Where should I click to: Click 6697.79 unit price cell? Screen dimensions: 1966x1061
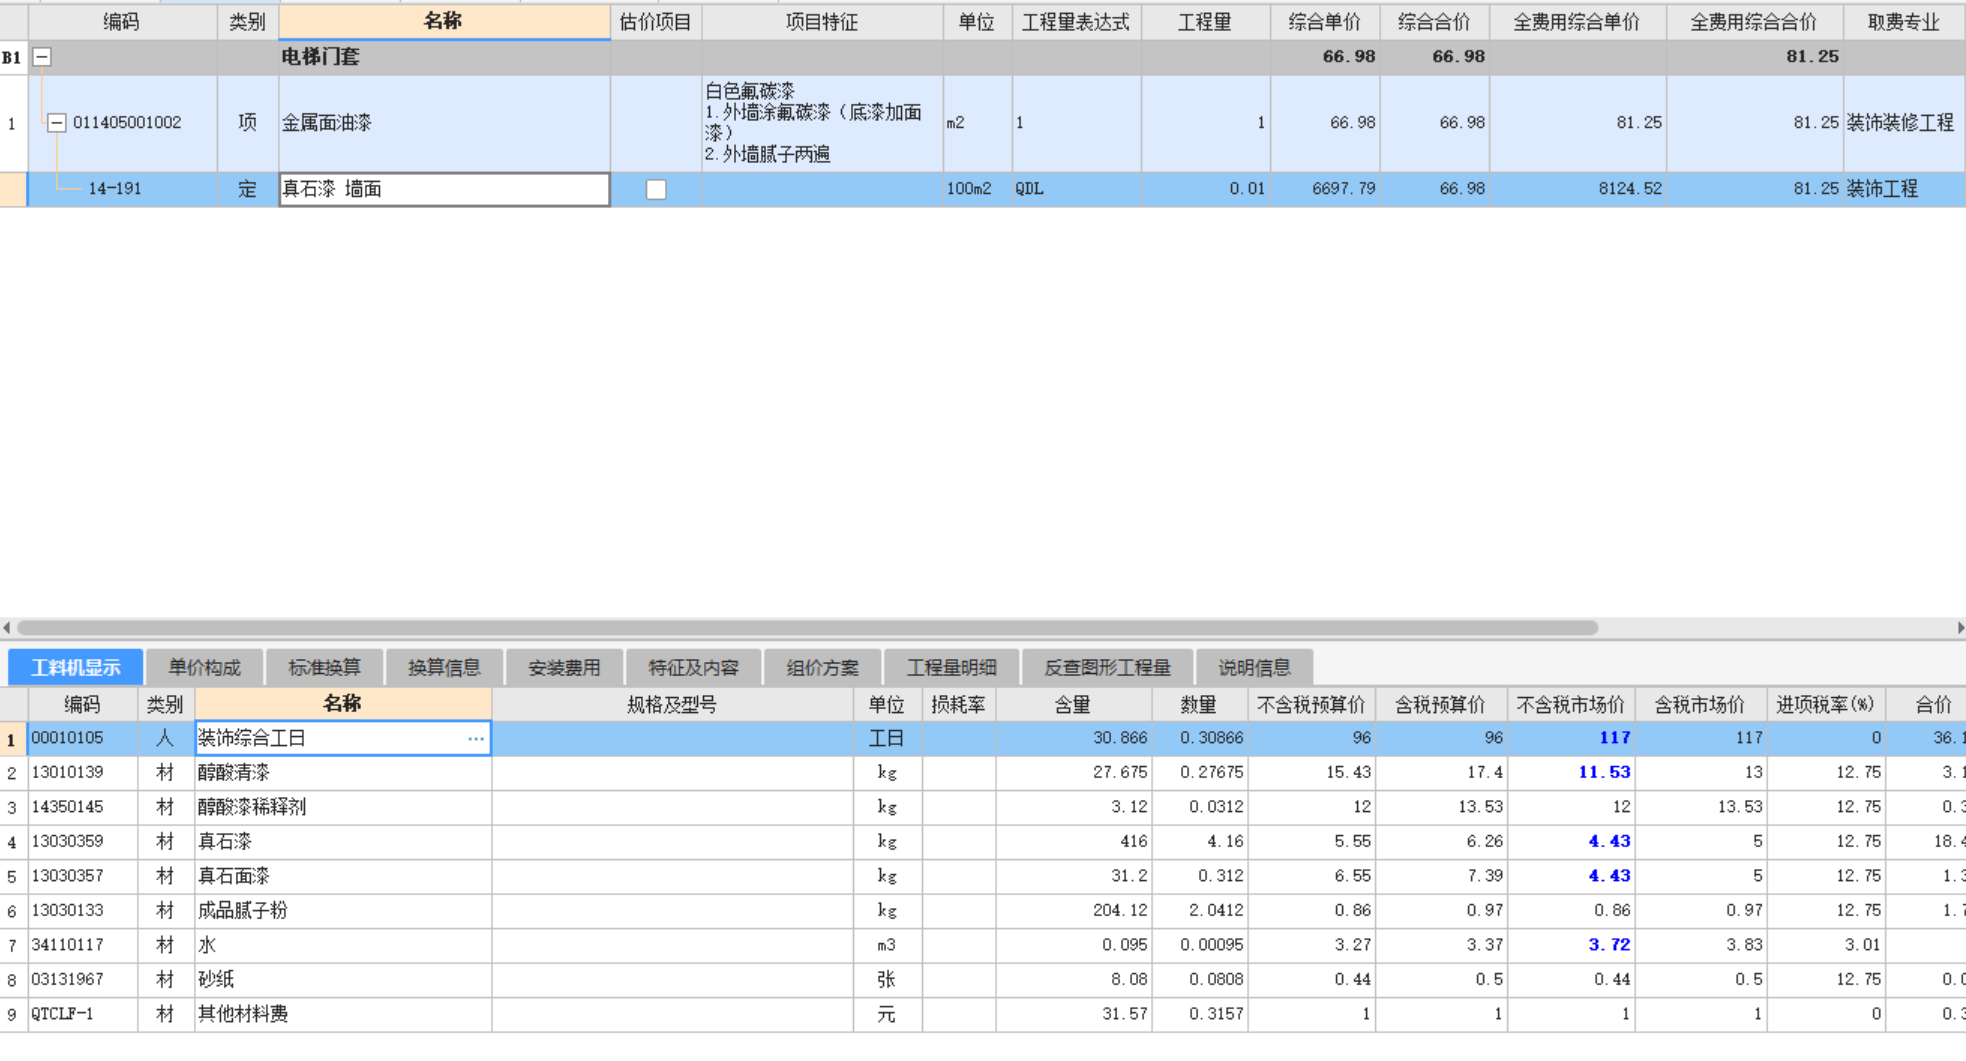[1325, 189]
